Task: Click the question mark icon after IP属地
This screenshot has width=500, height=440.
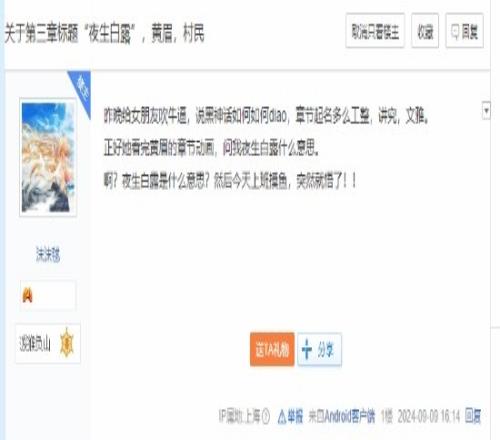Action: (265, 416)
